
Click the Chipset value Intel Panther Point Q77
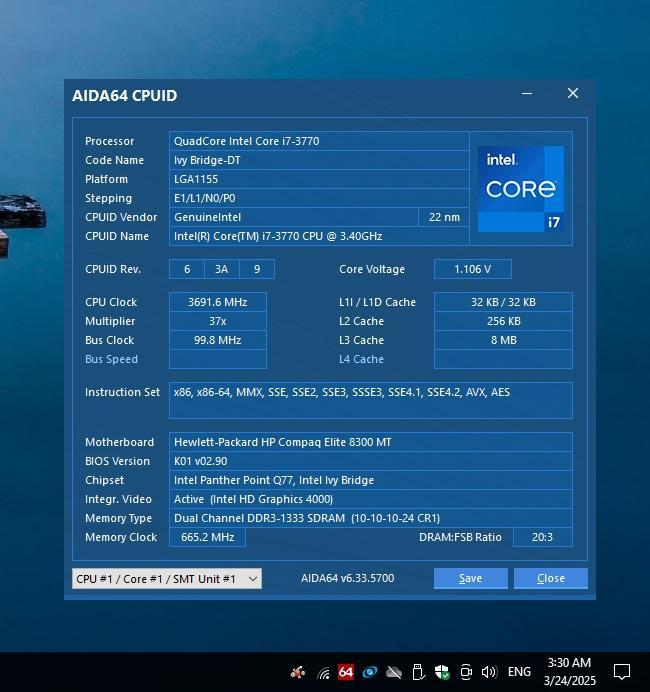click(371, 480)
